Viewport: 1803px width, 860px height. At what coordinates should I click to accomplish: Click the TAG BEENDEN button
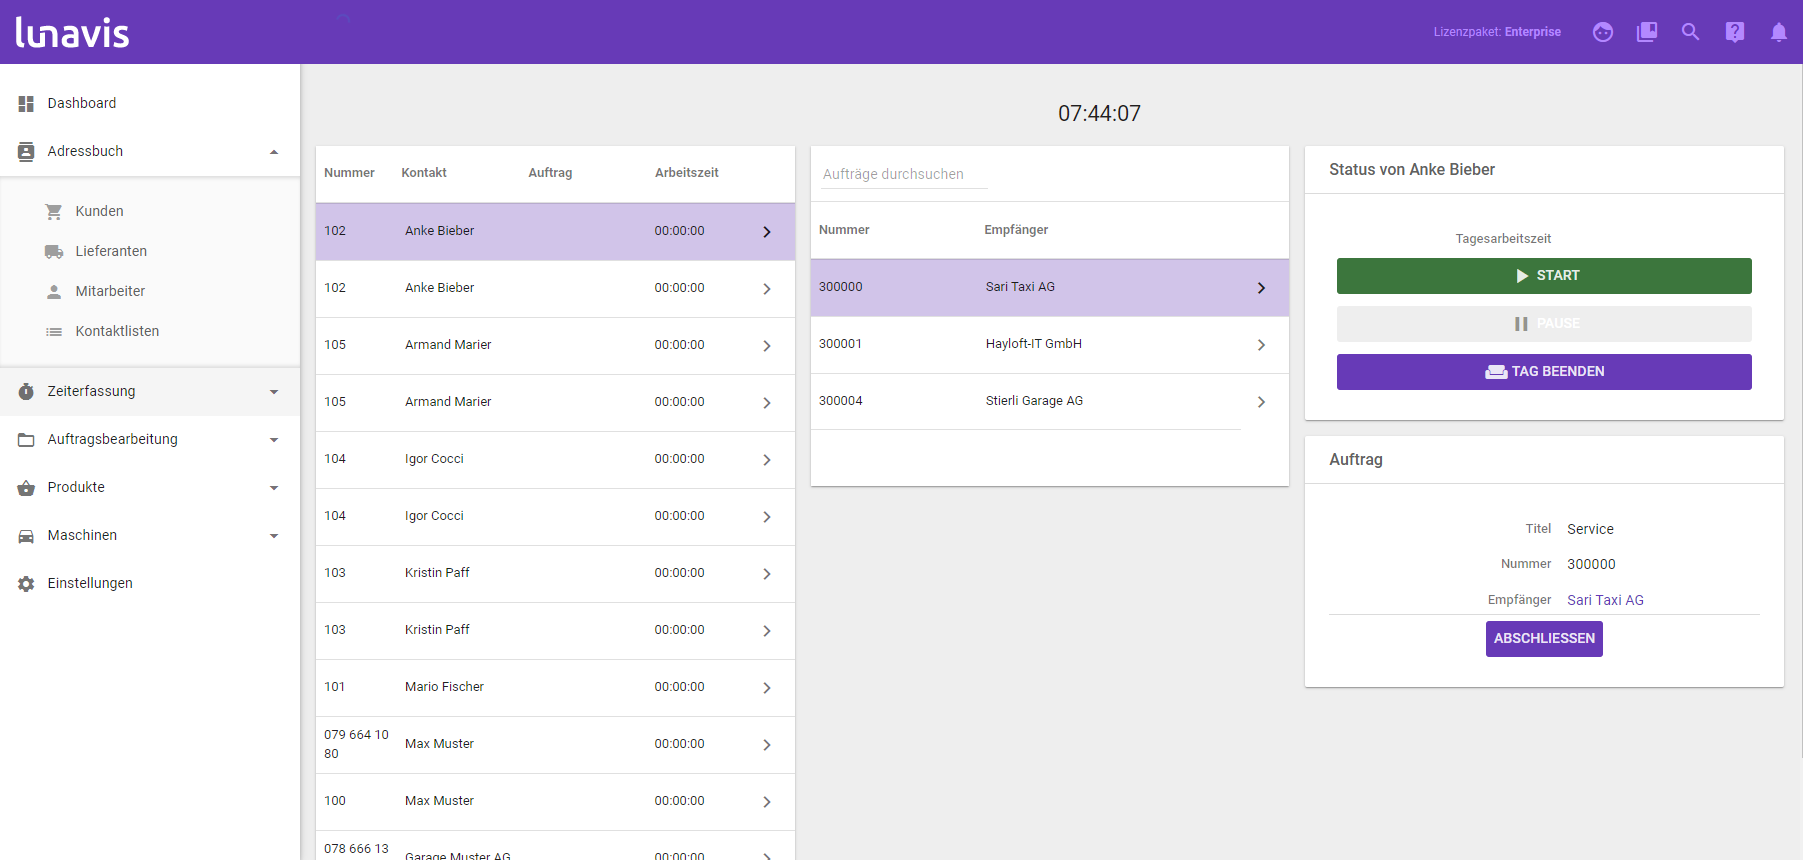[x=1543, y=372]
